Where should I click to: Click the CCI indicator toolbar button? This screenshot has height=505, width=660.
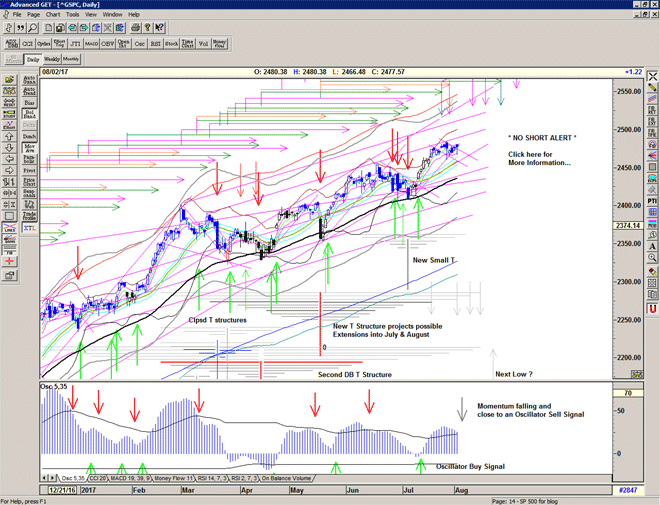29,44
